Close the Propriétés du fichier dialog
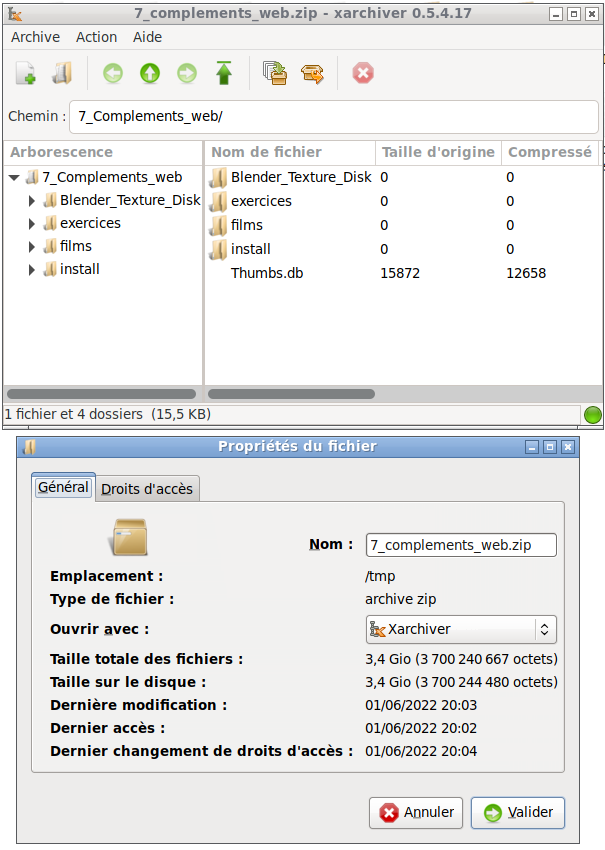The width and height of the screenshot is (605, 850). tap(568, 447)
